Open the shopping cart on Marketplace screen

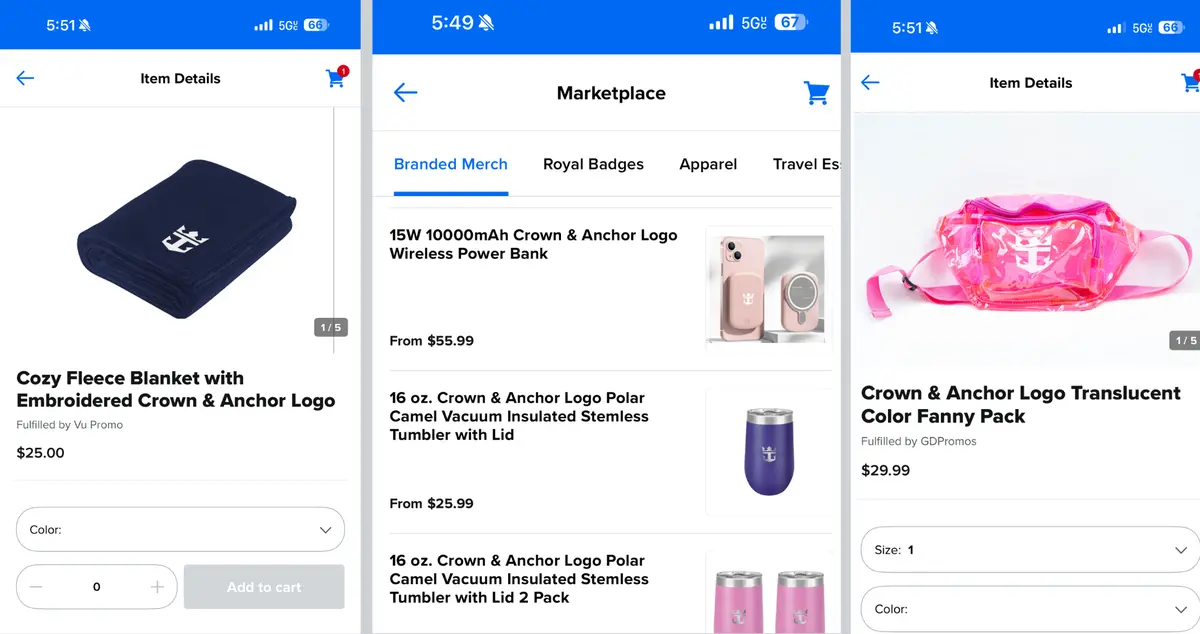point(817,93)
